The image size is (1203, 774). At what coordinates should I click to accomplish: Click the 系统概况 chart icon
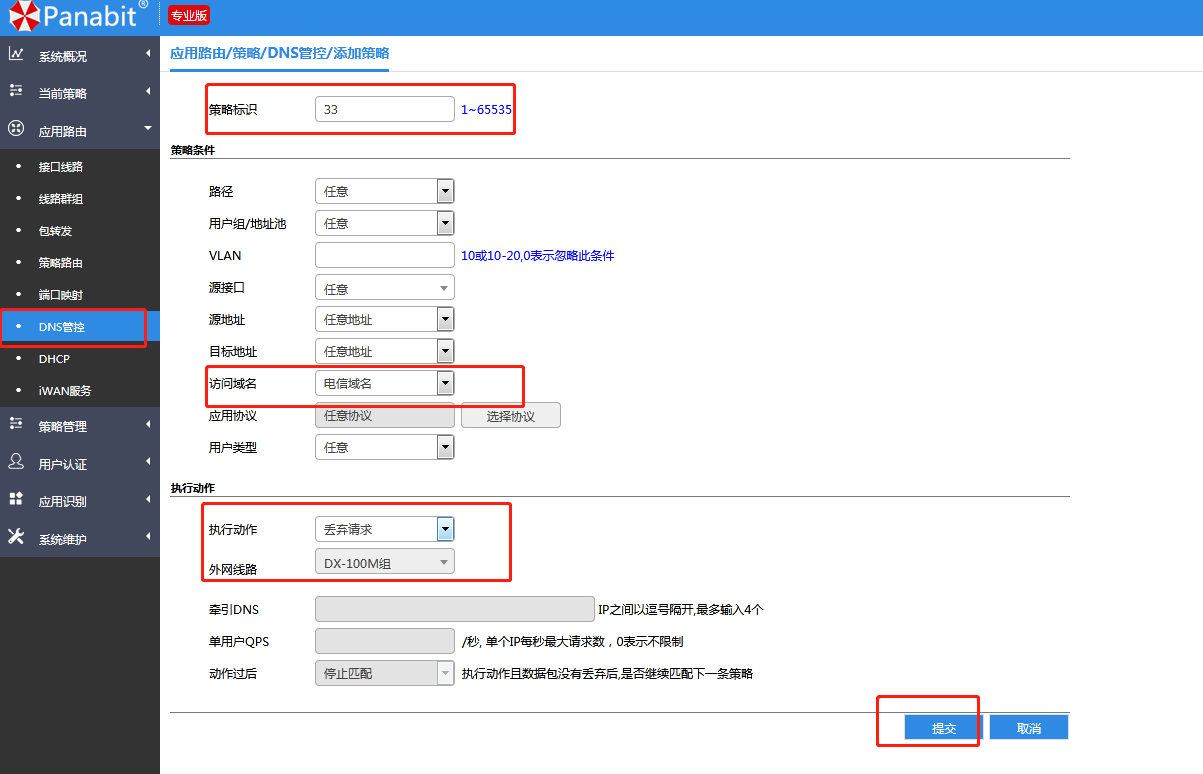pos(16,54)
